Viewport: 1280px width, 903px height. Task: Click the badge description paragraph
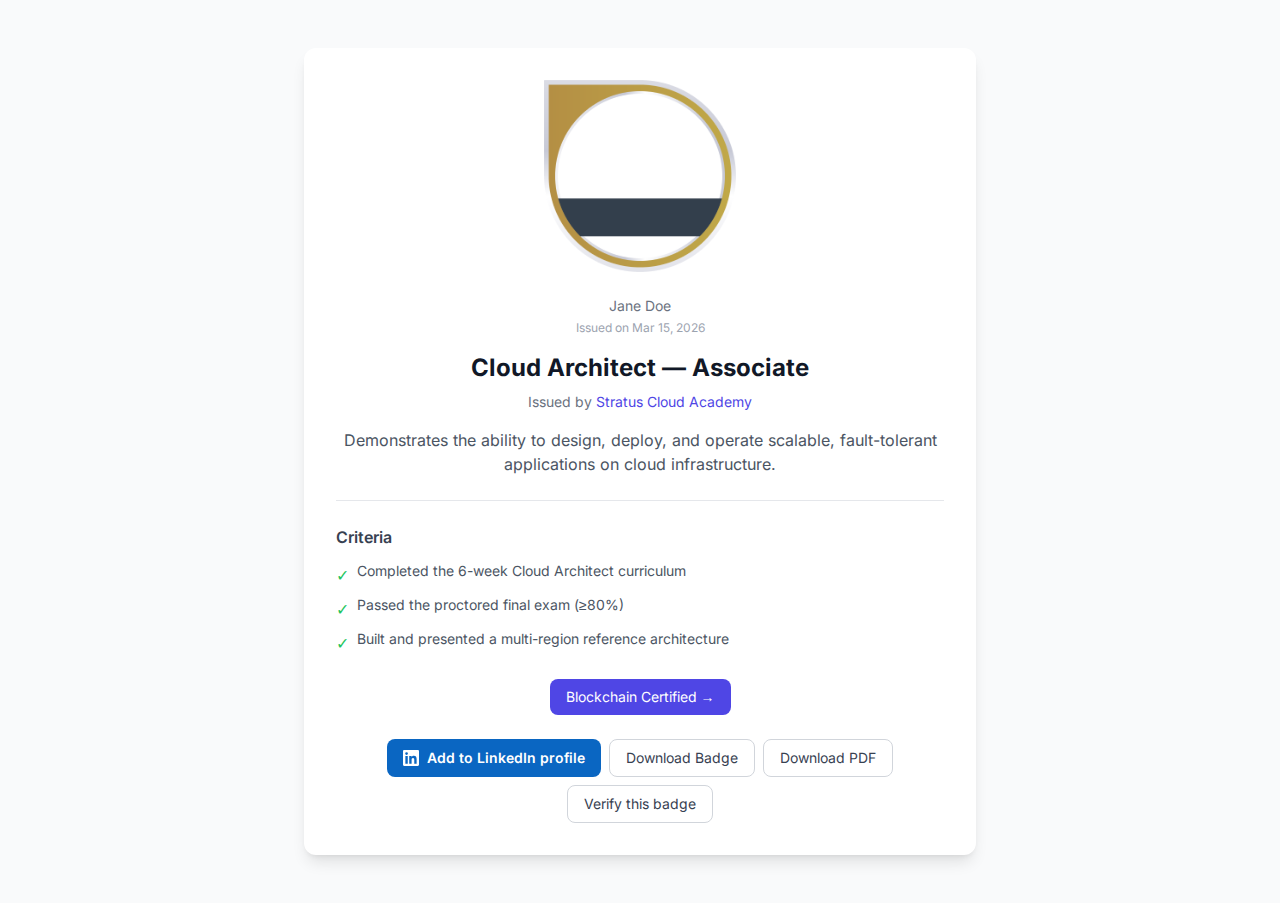click(x=640, y=452)
